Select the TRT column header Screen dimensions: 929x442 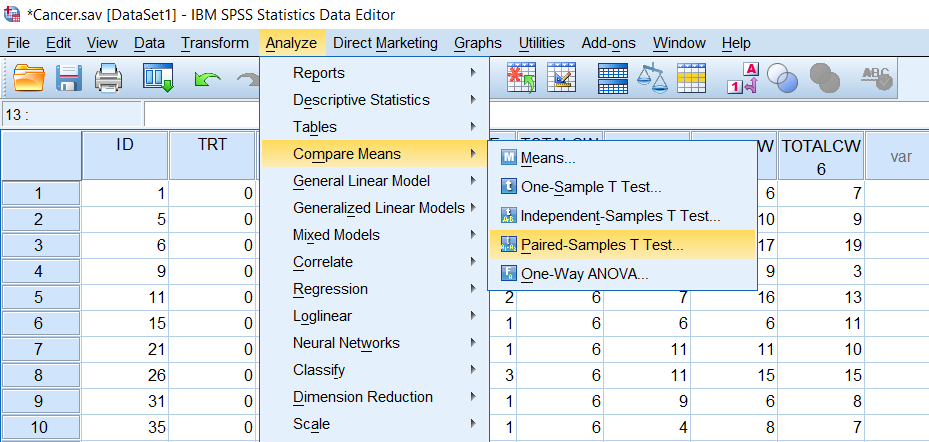pos(212,156)
